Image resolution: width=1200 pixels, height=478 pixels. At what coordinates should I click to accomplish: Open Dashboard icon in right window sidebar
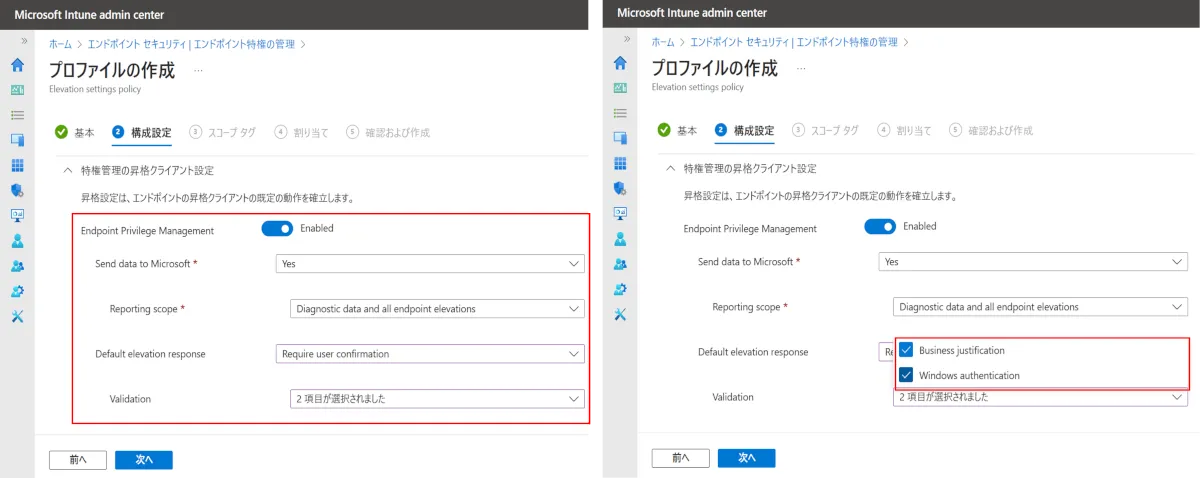coord(620,88)
